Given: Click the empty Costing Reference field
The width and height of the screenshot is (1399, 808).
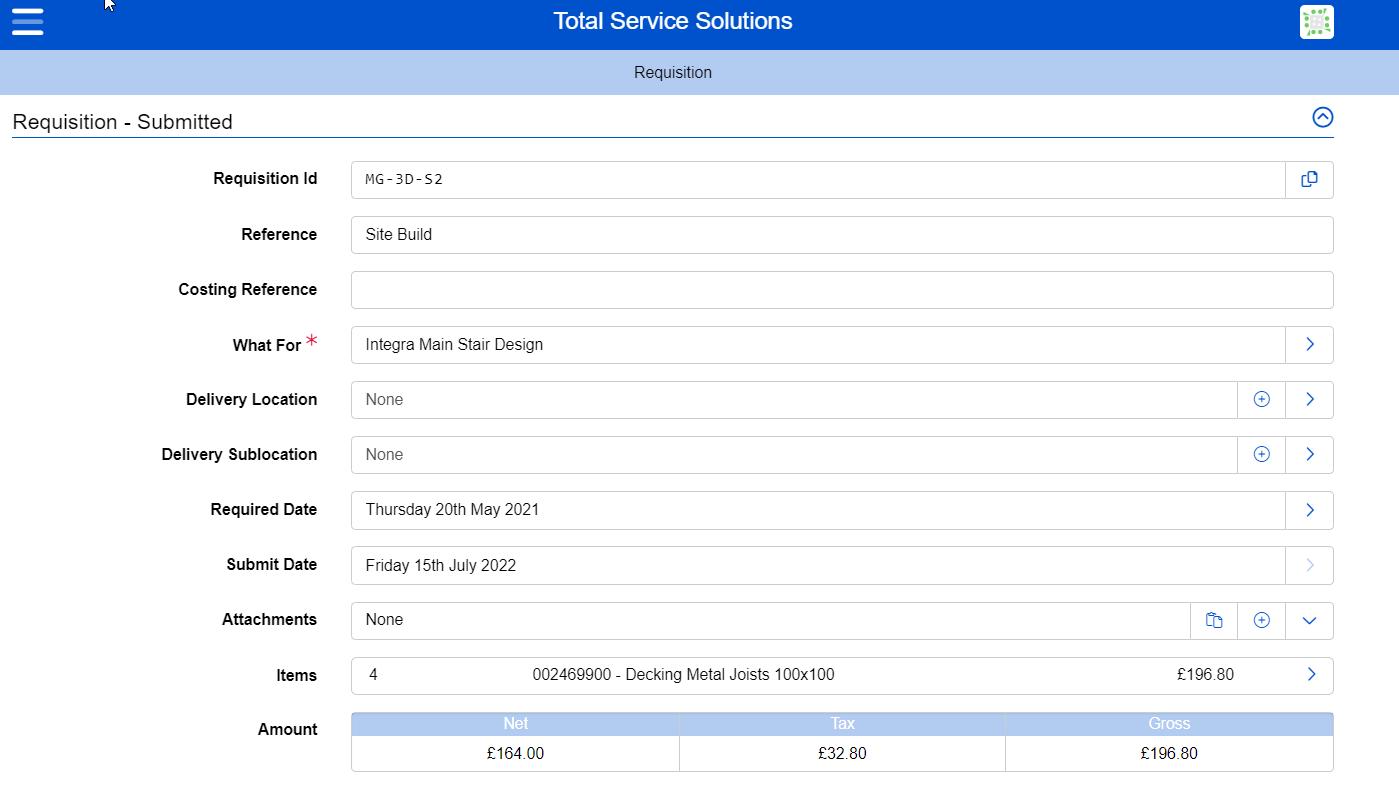Looking at the screenshot, I should pyautogui.click(x=842, y=290).
